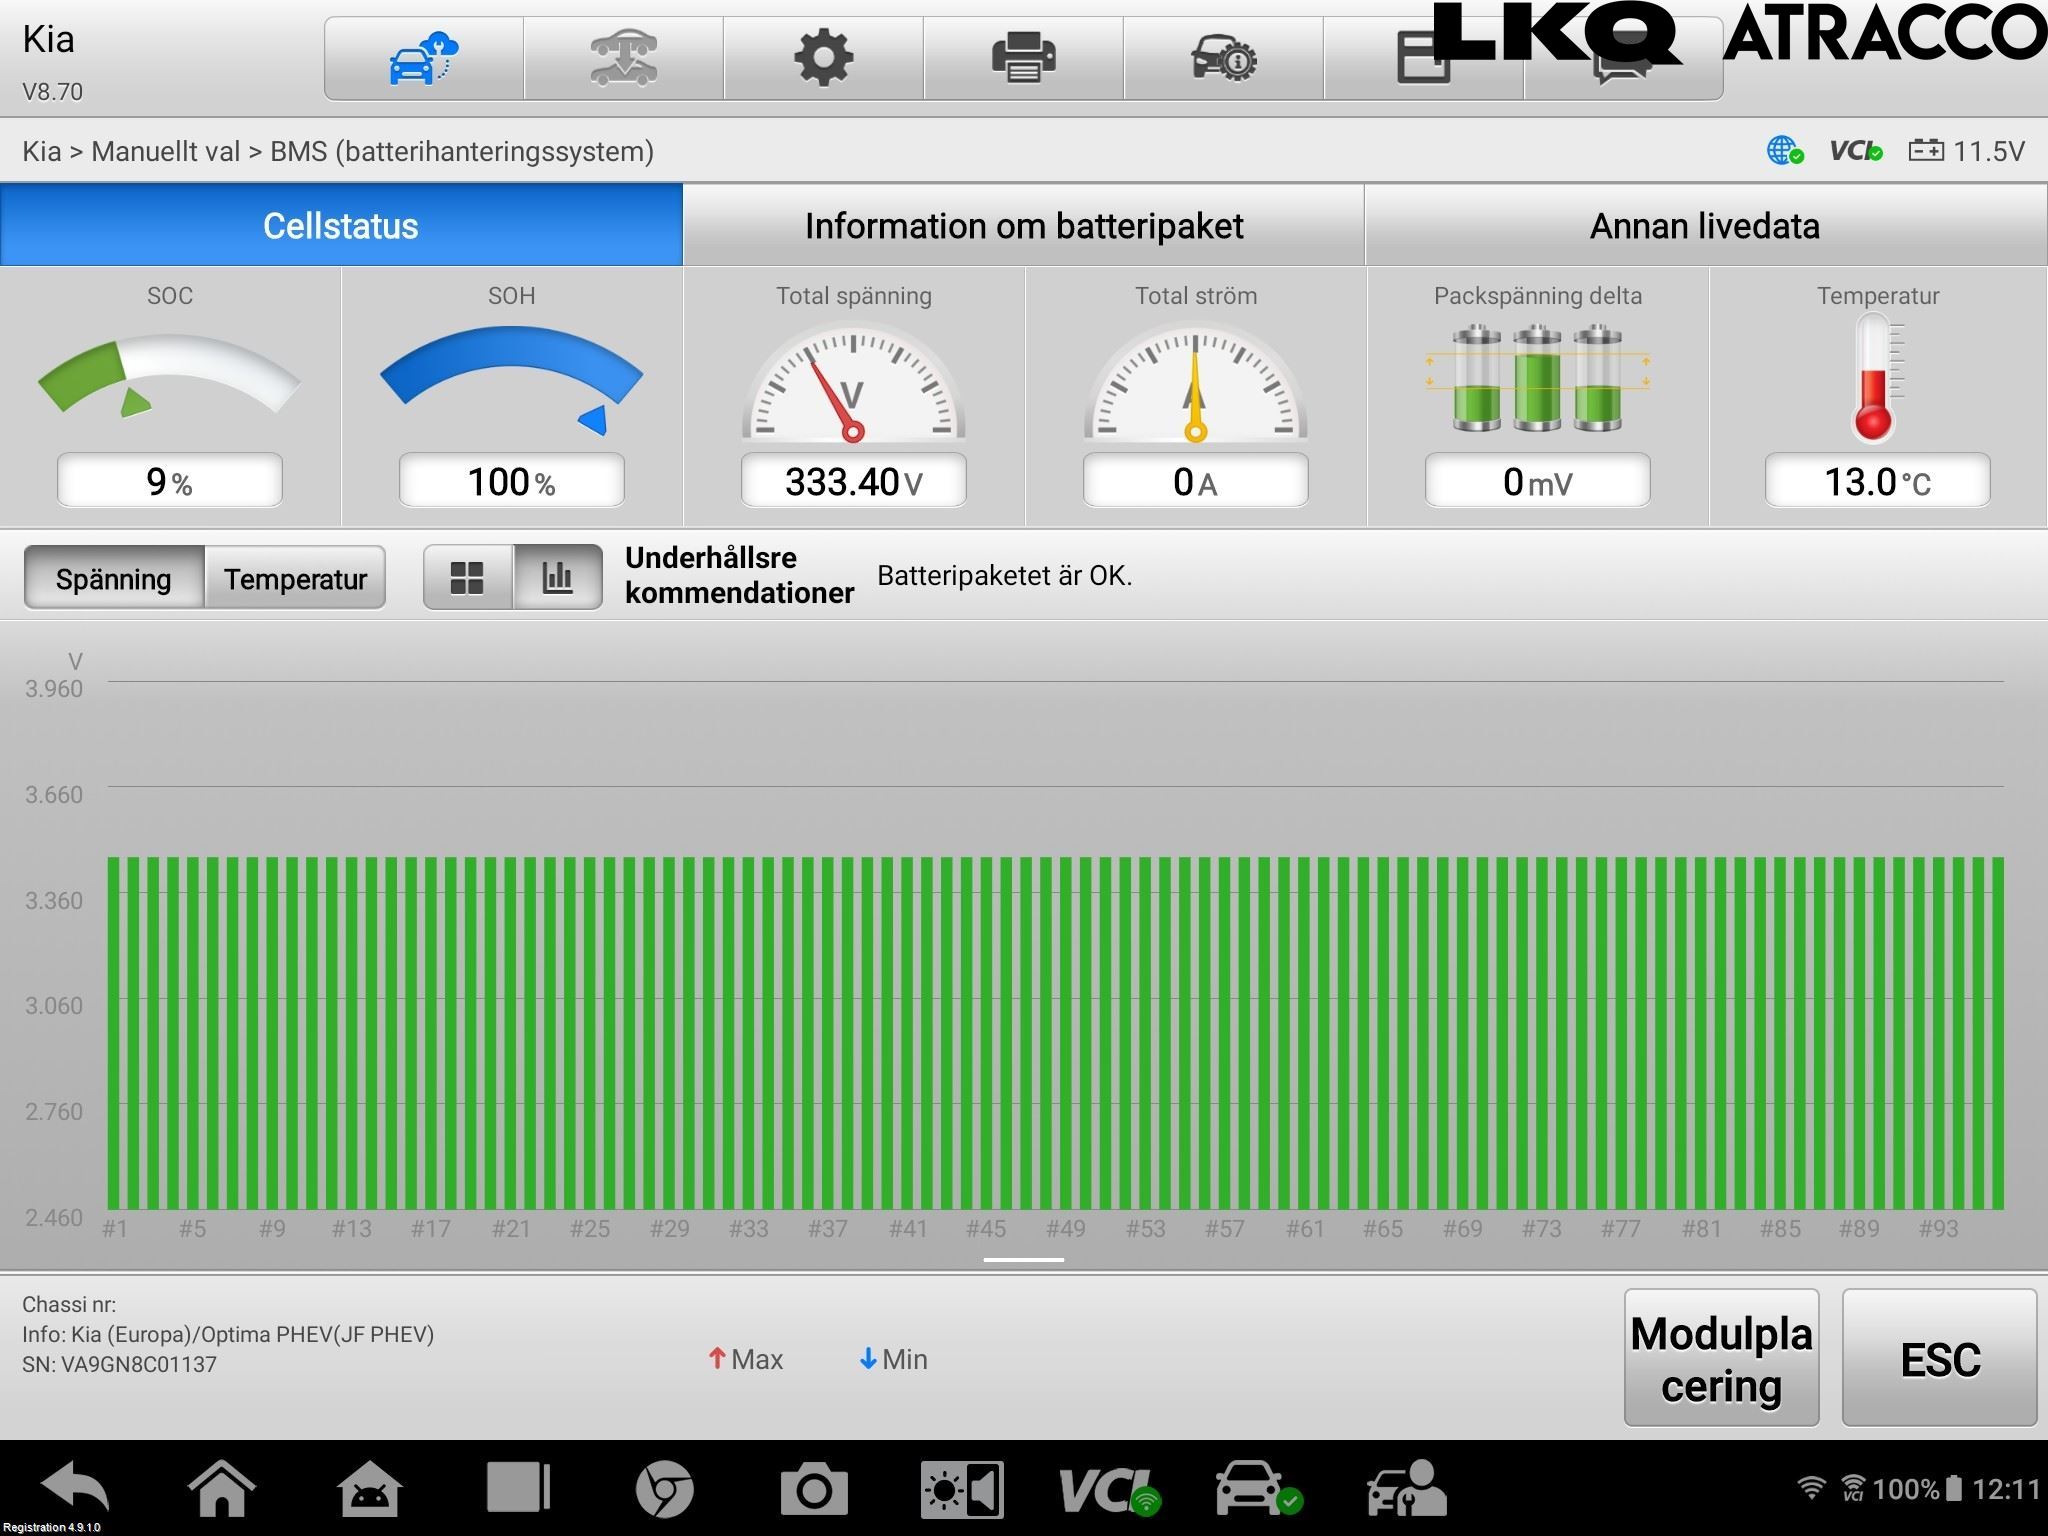Tap the Android back arrow

click(76, 1487)
